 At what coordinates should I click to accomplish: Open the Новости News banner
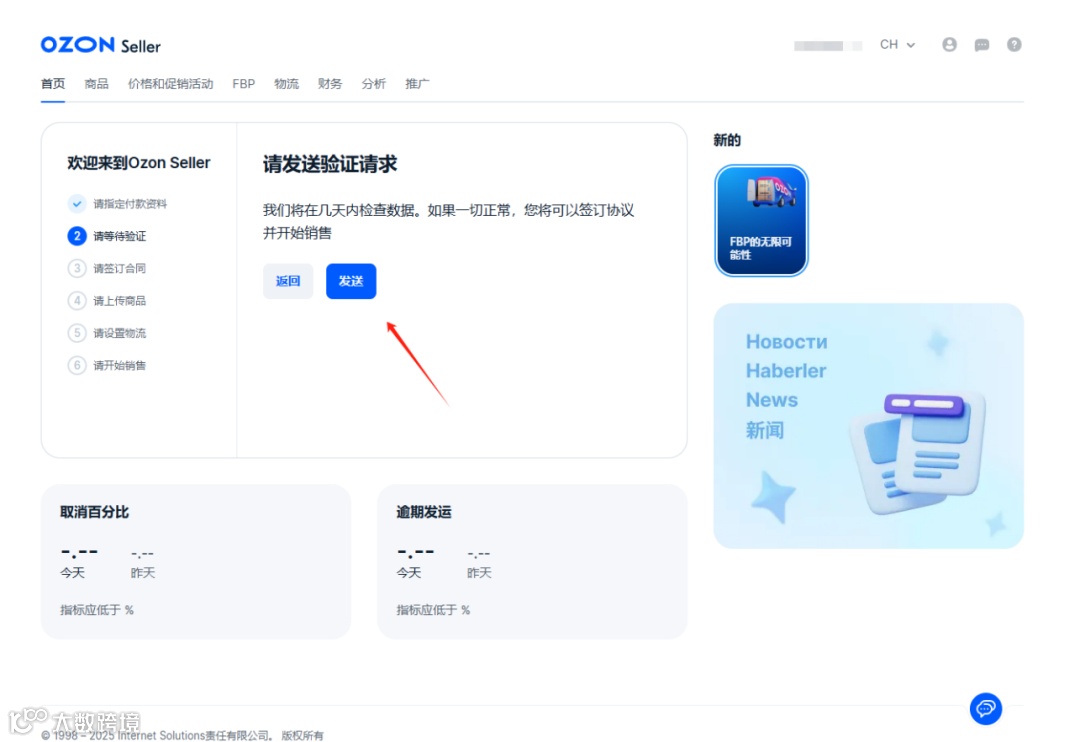coord(869,426)
